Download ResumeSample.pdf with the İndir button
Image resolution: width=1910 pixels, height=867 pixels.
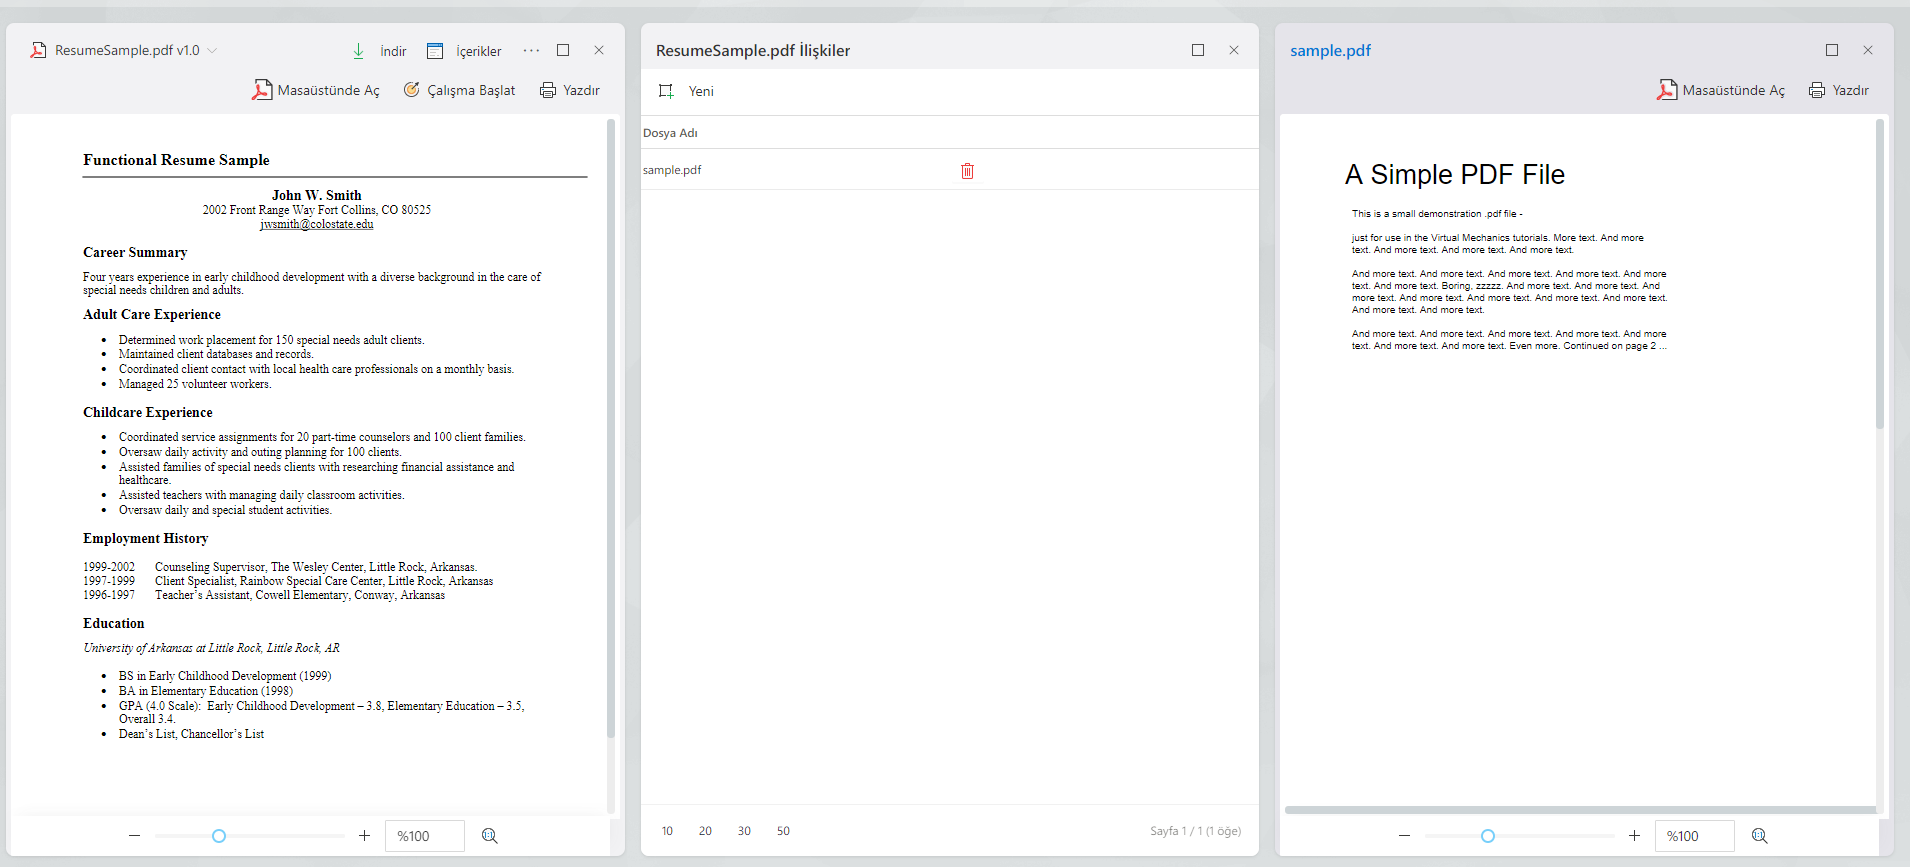[x=379, y=51]
